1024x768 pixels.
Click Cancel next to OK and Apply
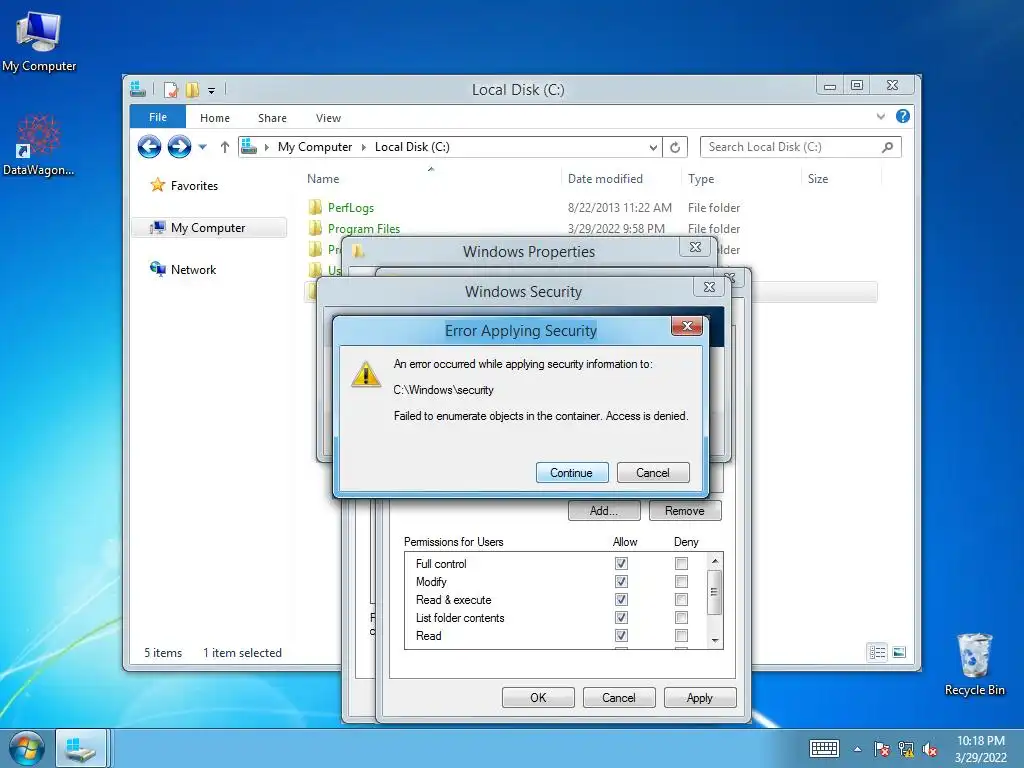618,697
